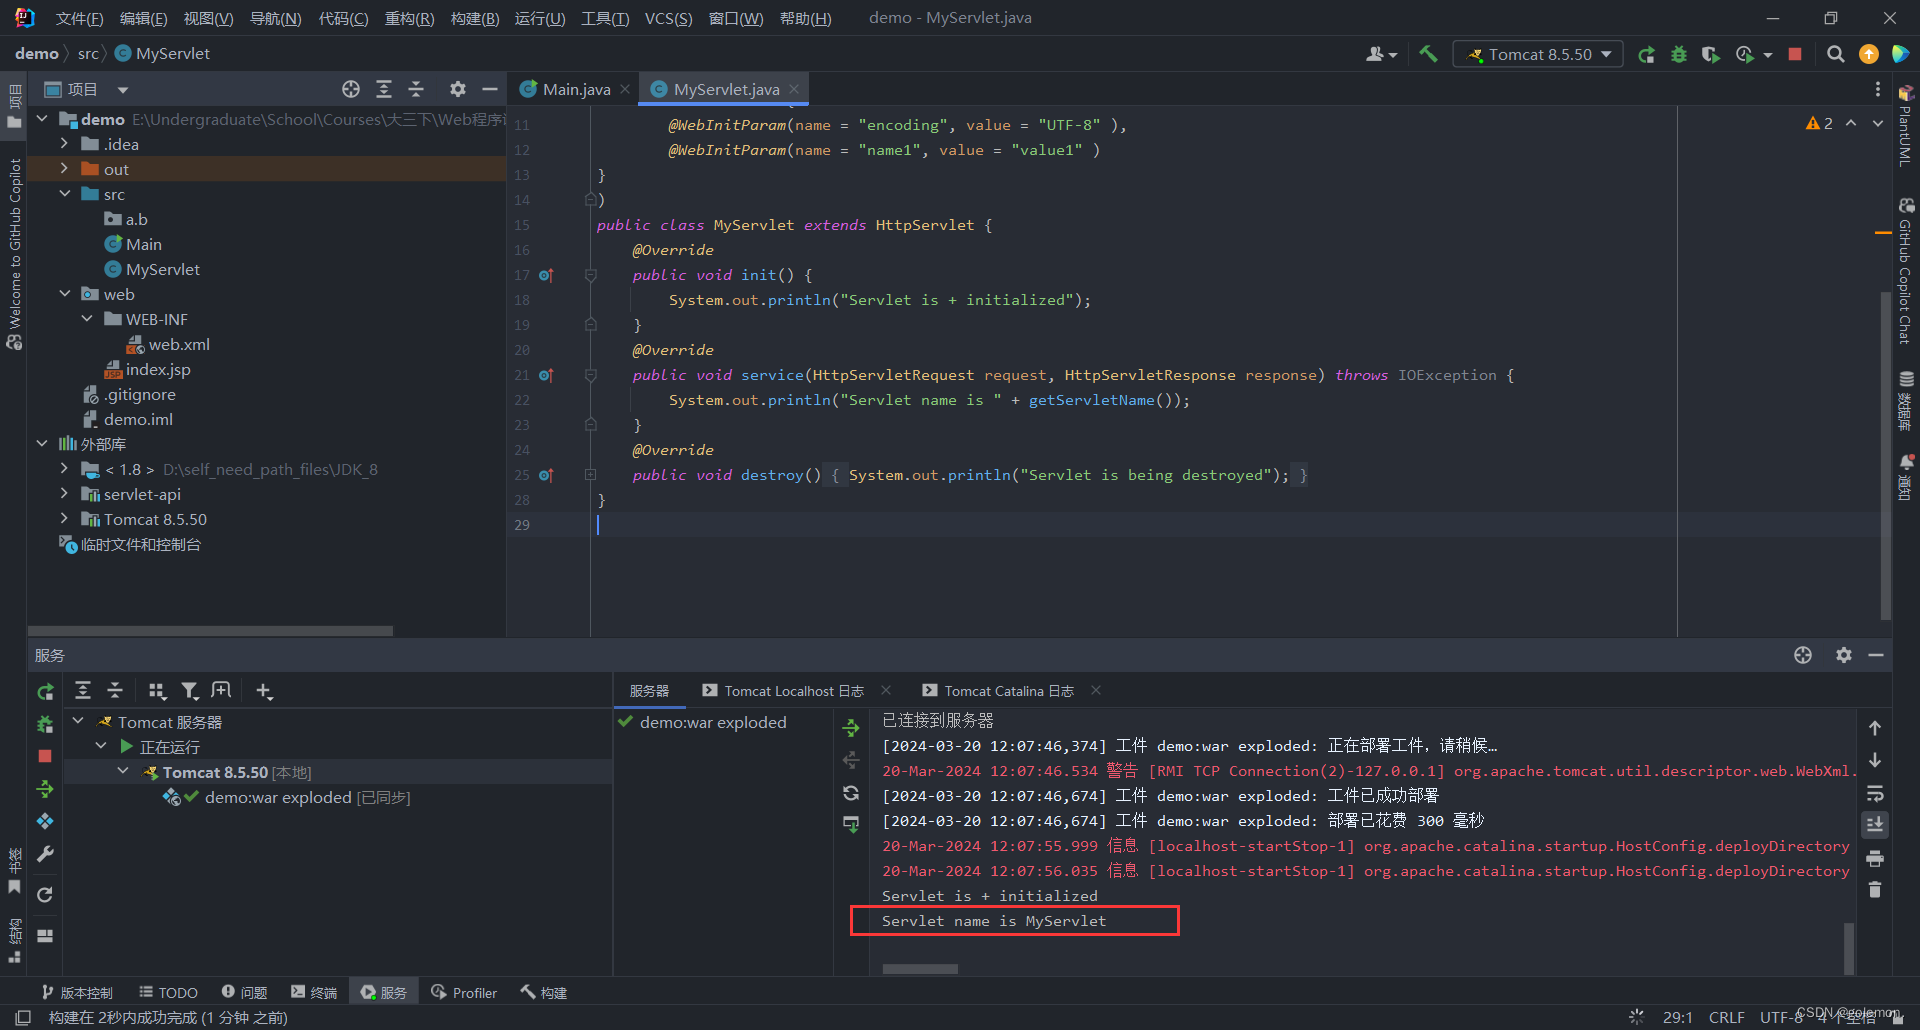Click the project panel horizontal scrollbar
The height and width of the screenshot is (1030, 1920).
210,631
